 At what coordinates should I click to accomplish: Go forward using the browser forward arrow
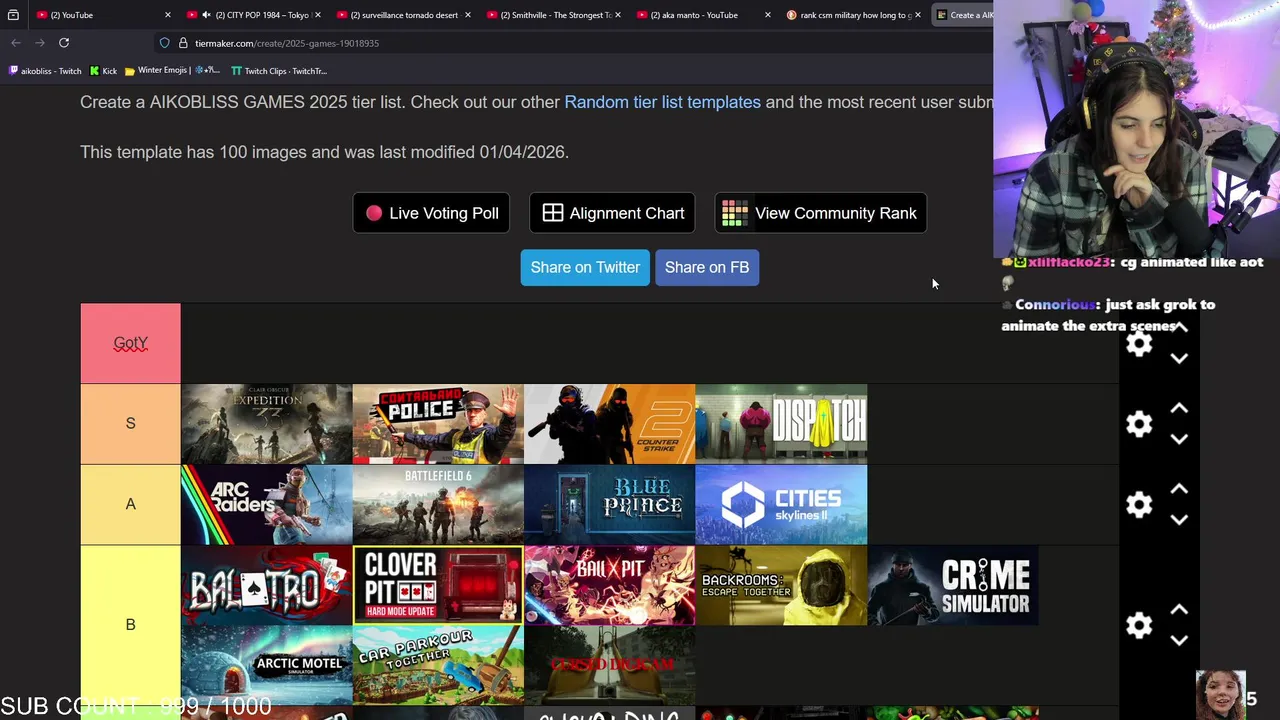(40, 43)
